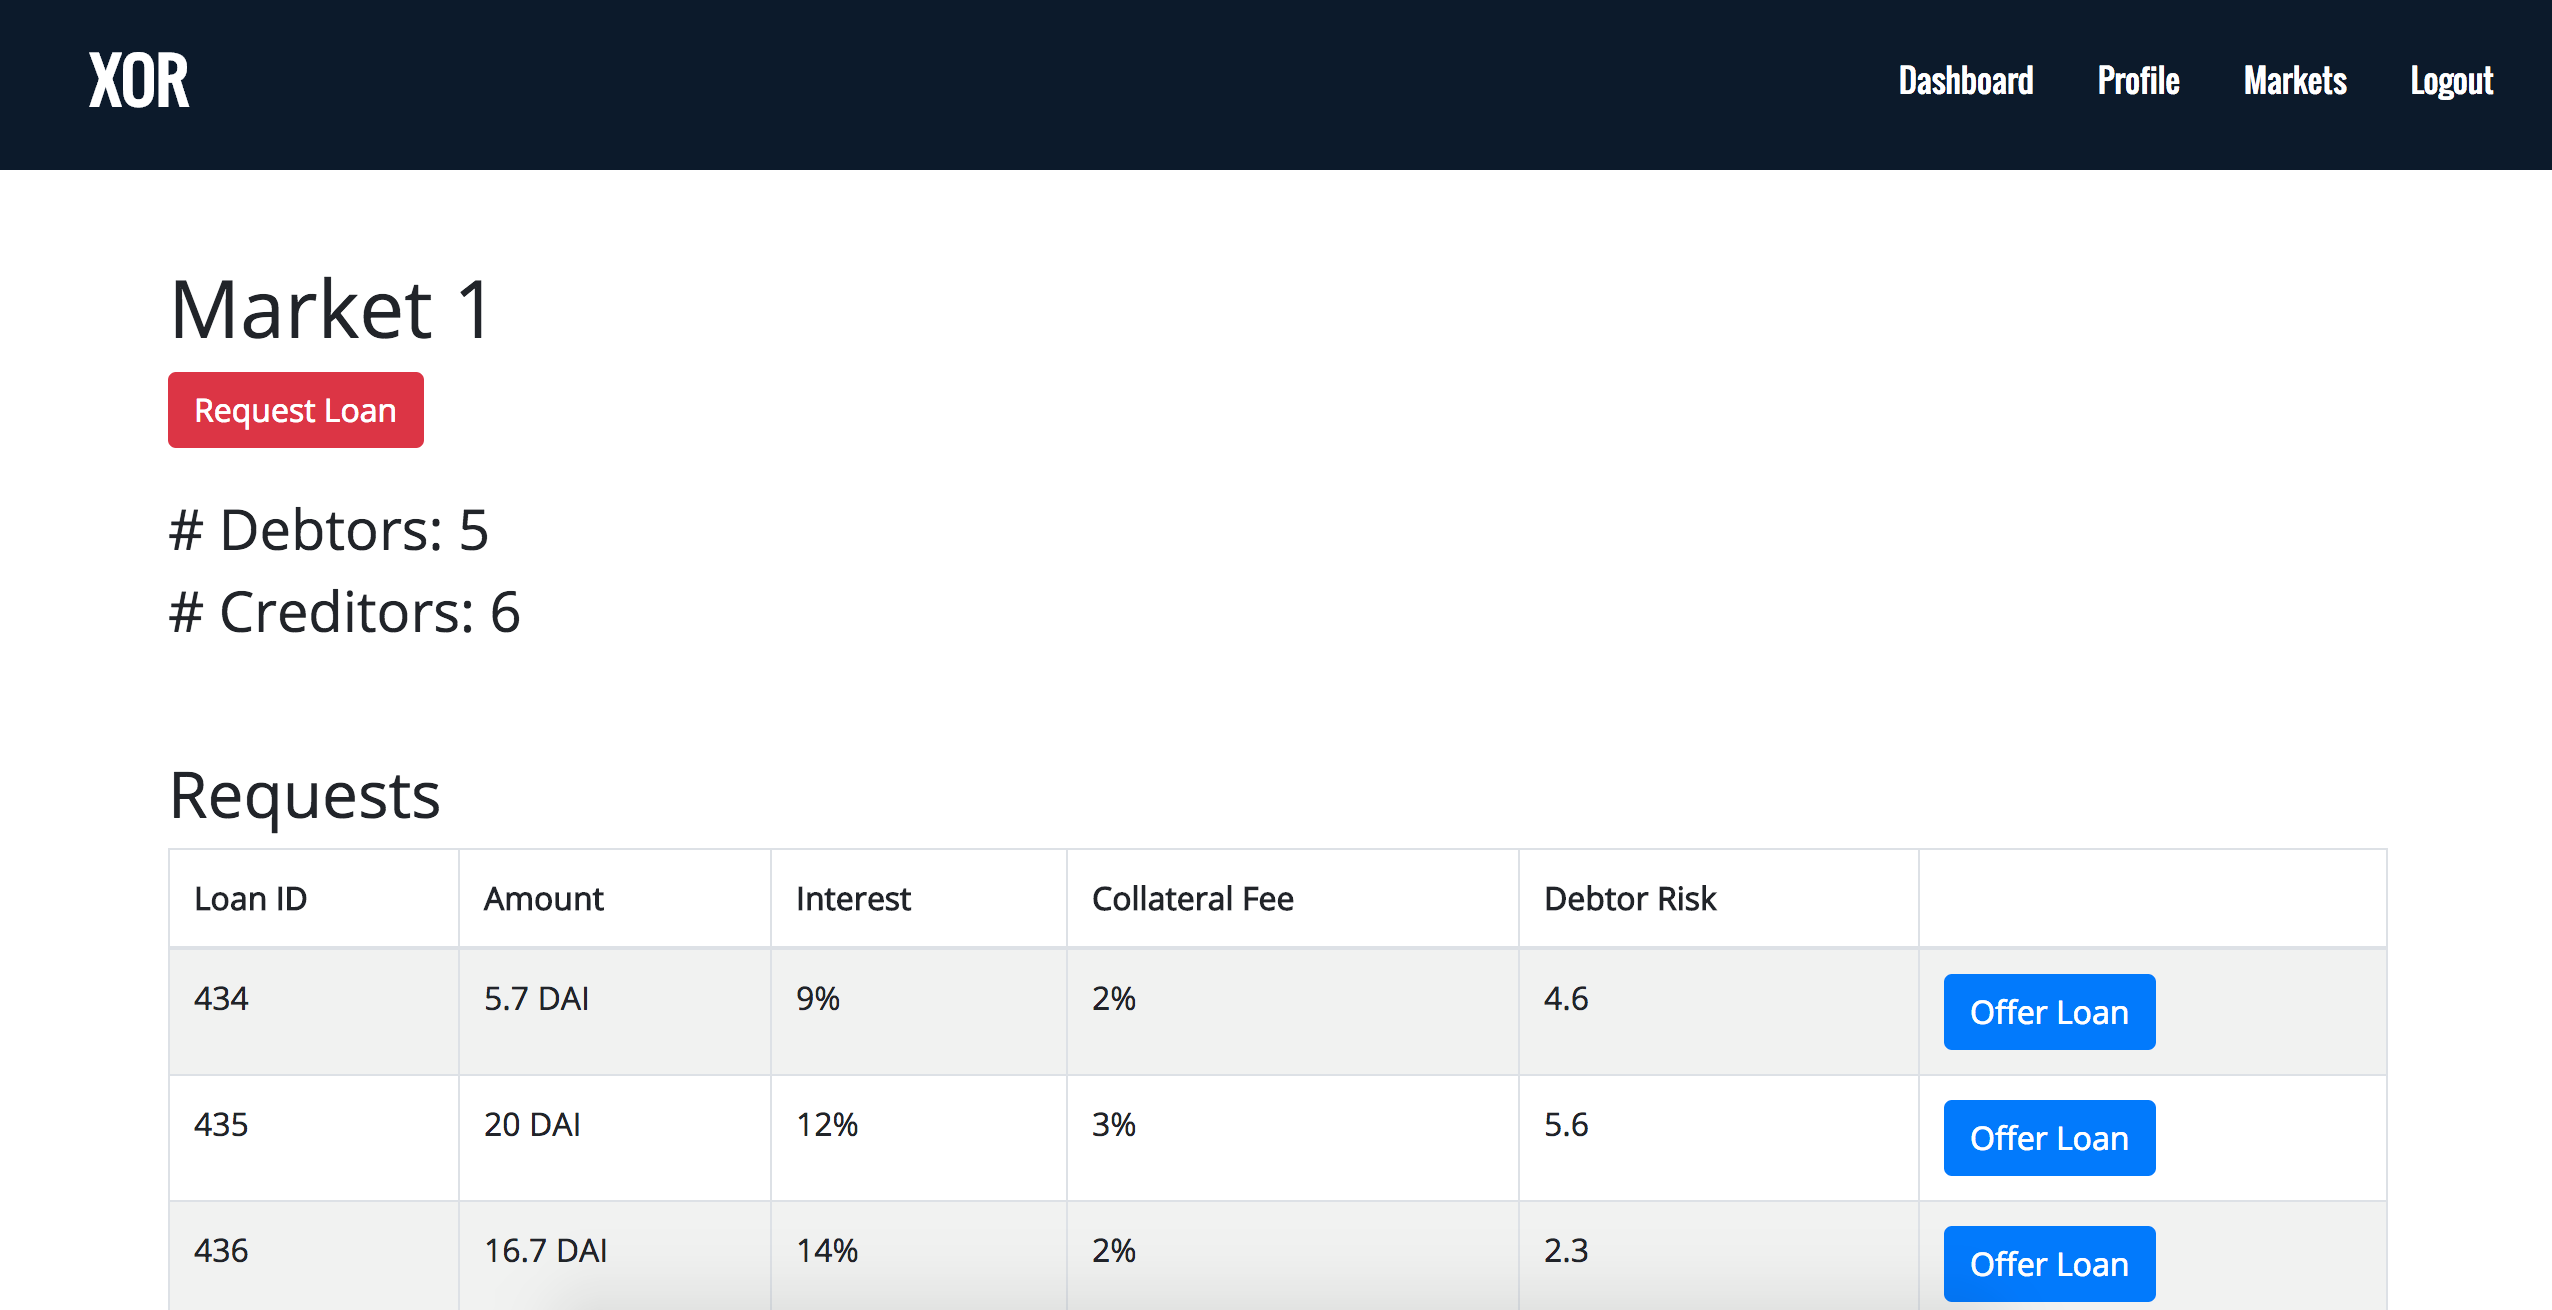Select the 20 DAI amount cell
The image size is (2552, 1310).
tap(532, 1125)
